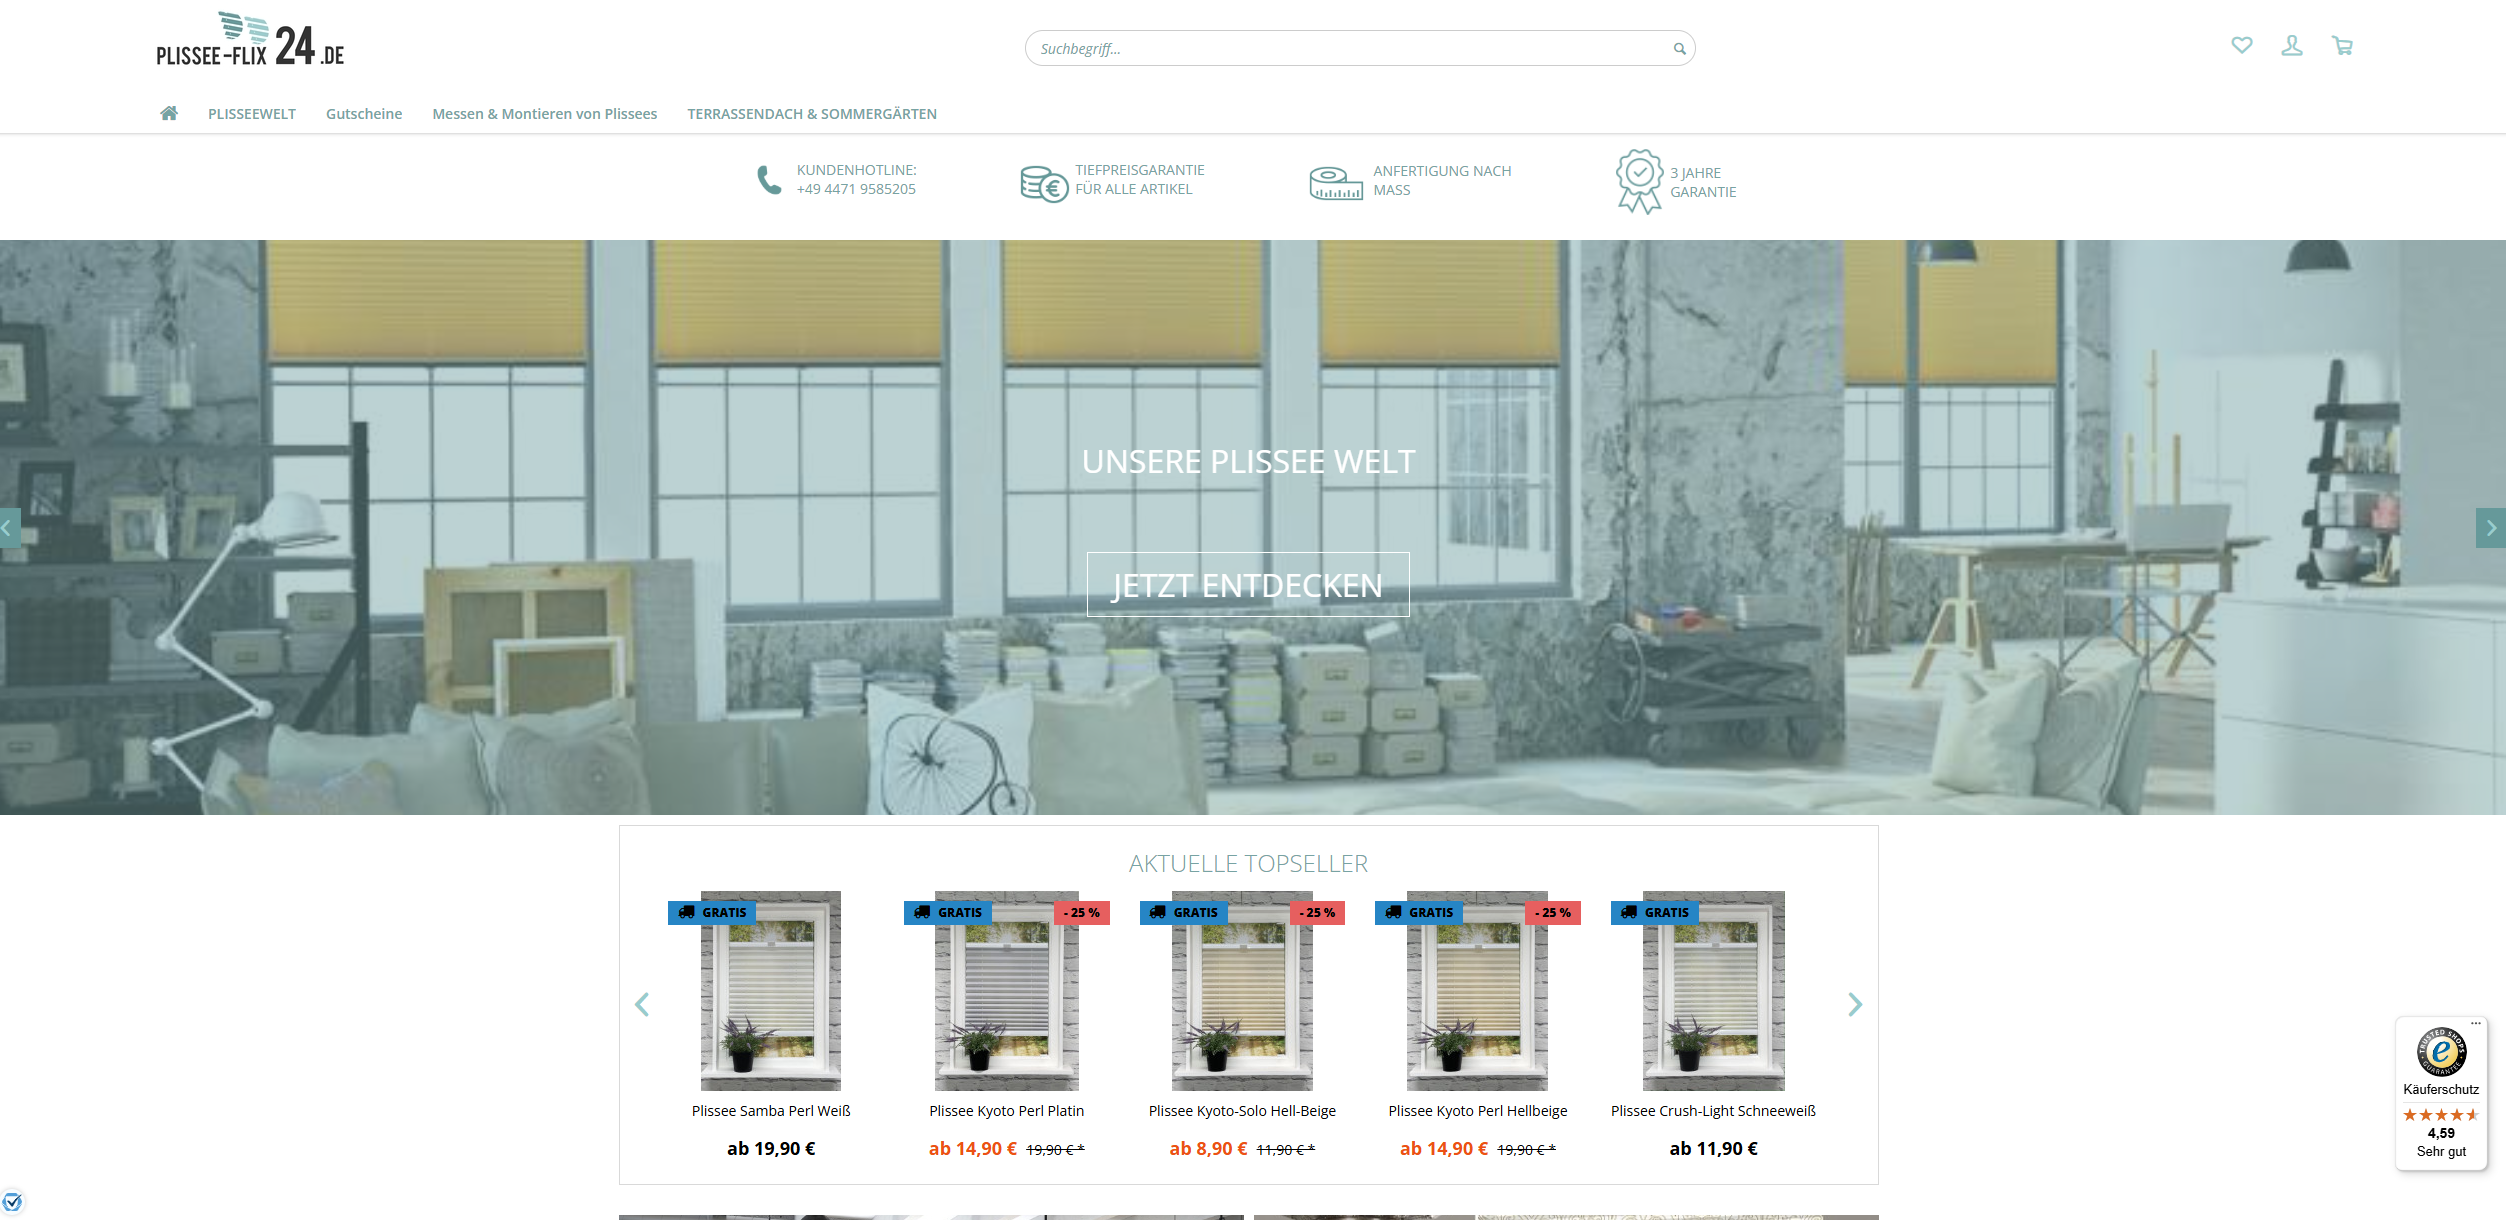Show previous hero banner slide
The image size is (2506, 1220).
pos(9,528)
